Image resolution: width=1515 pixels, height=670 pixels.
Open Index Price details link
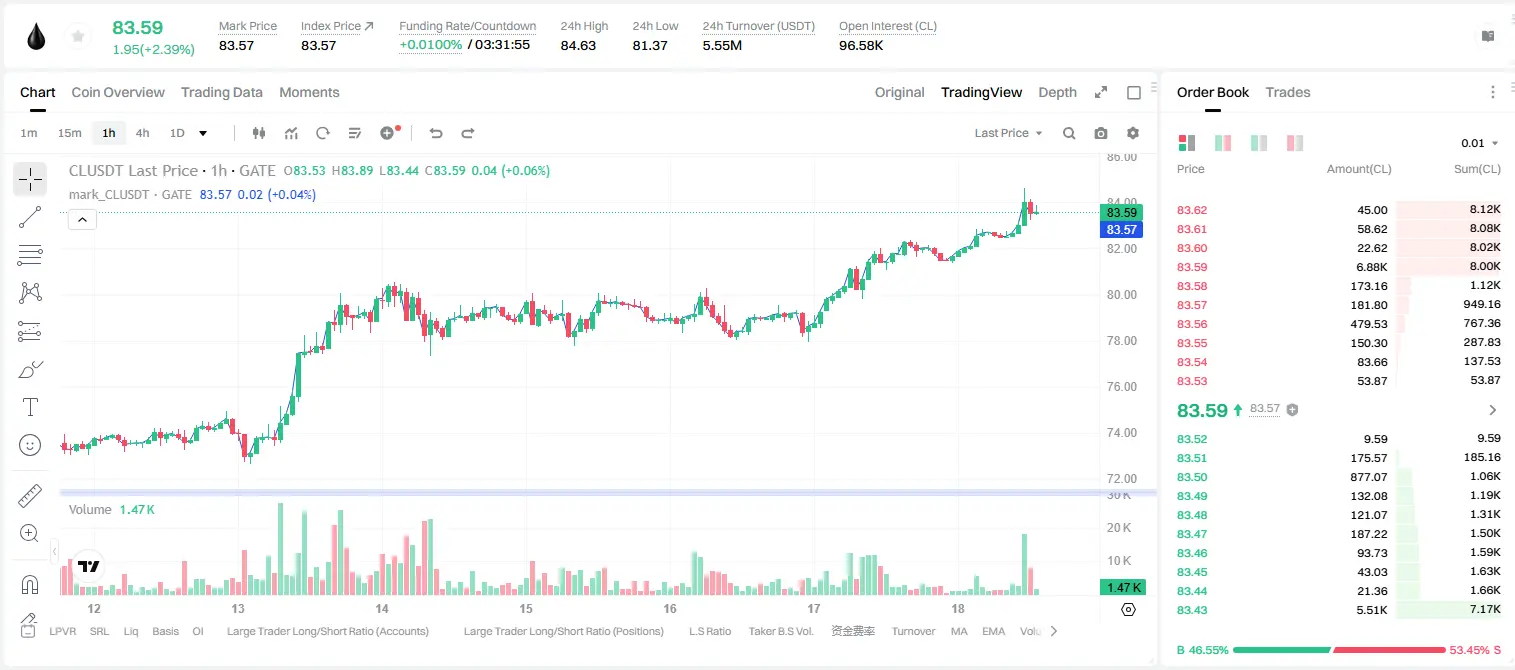click(x=337, y=26)
